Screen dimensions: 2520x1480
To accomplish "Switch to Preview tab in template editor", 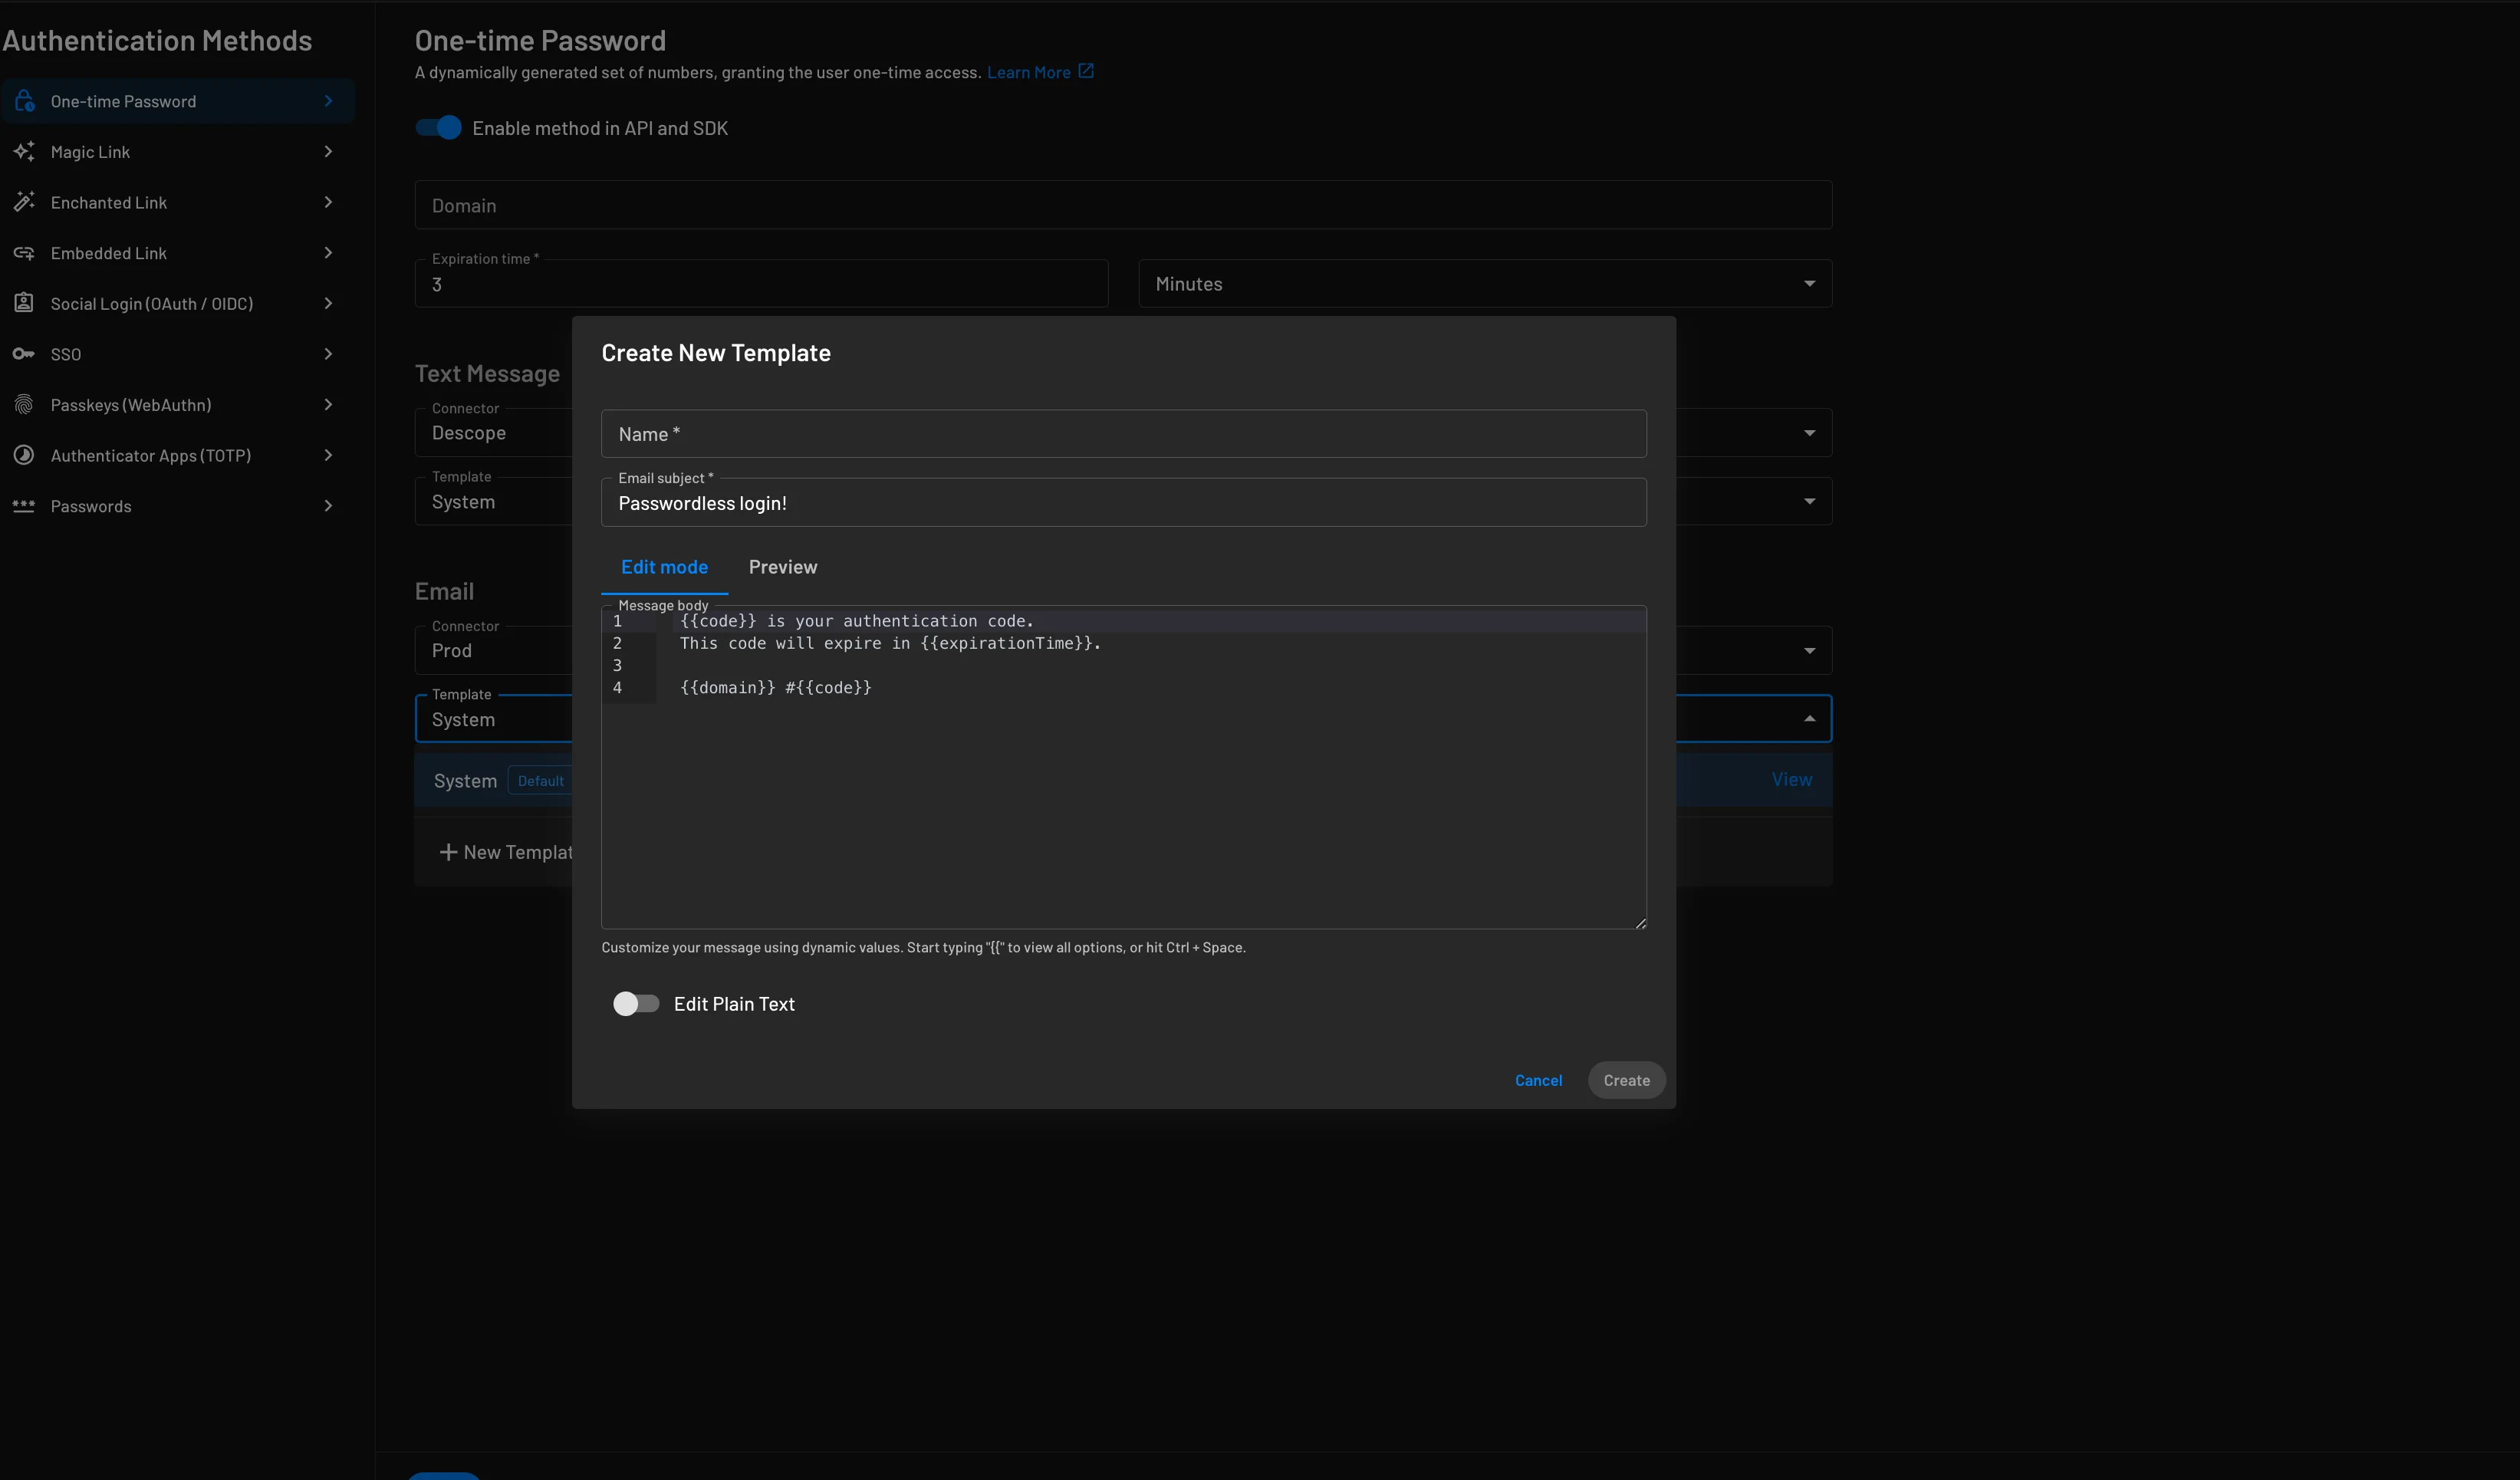I will coord(782,566).
